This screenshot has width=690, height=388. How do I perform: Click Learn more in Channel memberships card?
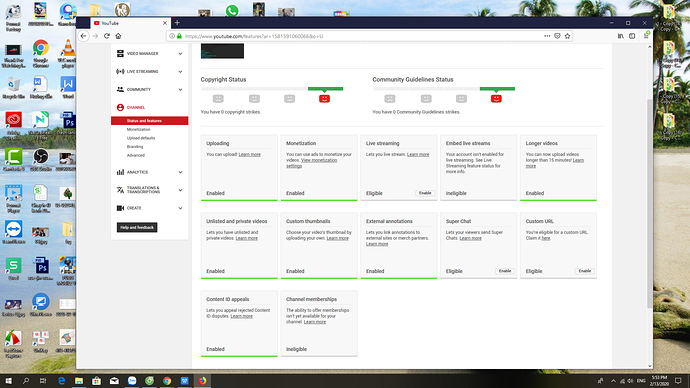tap(315, 322)
